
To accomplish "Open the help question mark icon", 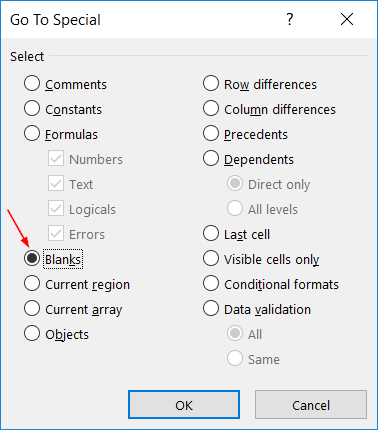I will 290,19.
